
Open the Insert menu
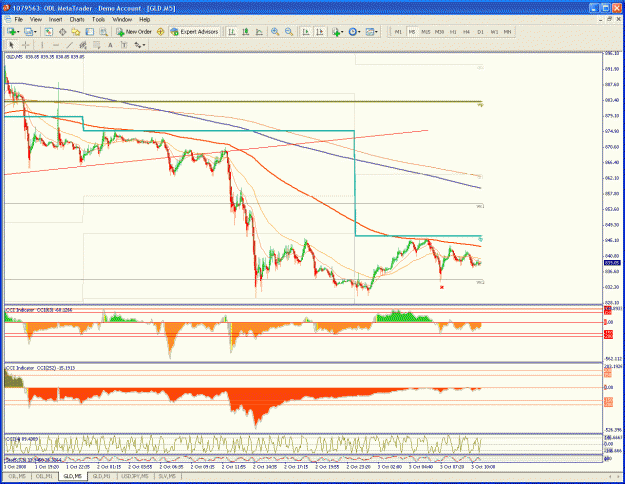pyautogui.click(x=55, y=19)
